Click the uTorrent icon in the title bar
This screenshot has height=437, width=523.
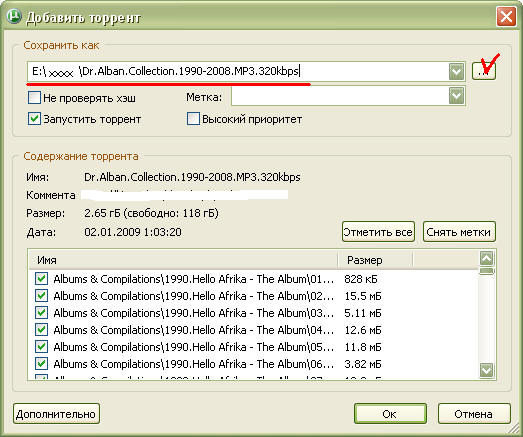tap(14, 16)
